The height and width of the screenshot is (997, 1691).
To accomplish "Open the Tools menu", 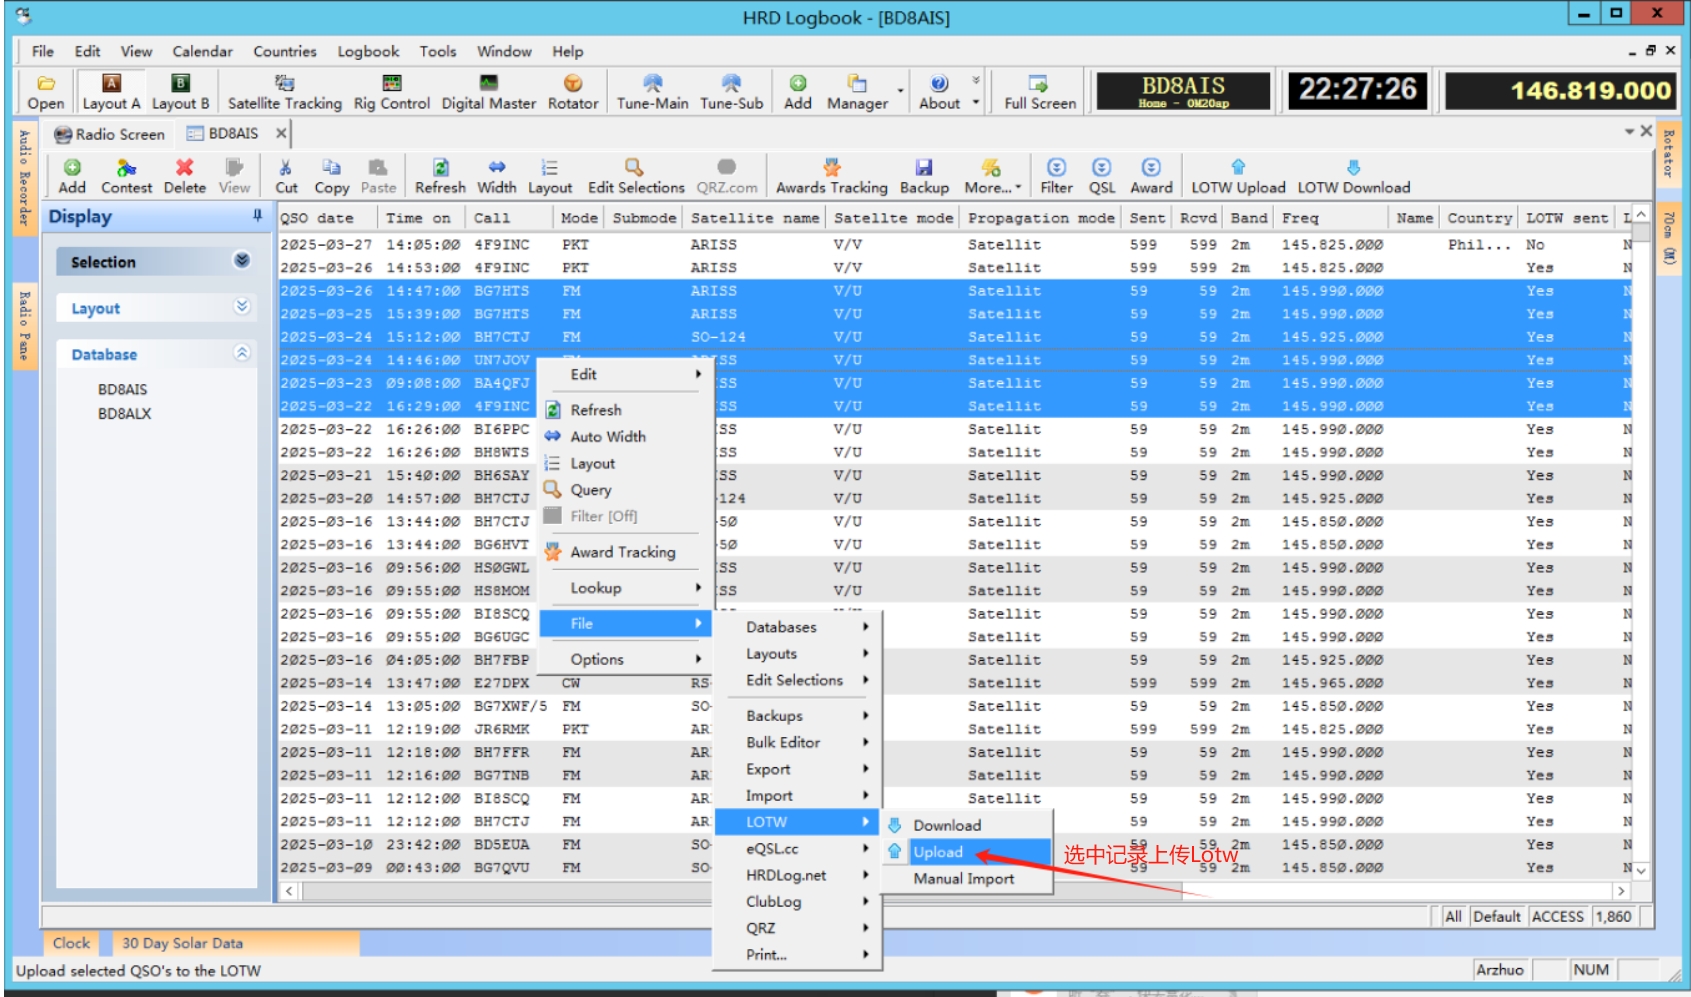I will tap(437, 51).
